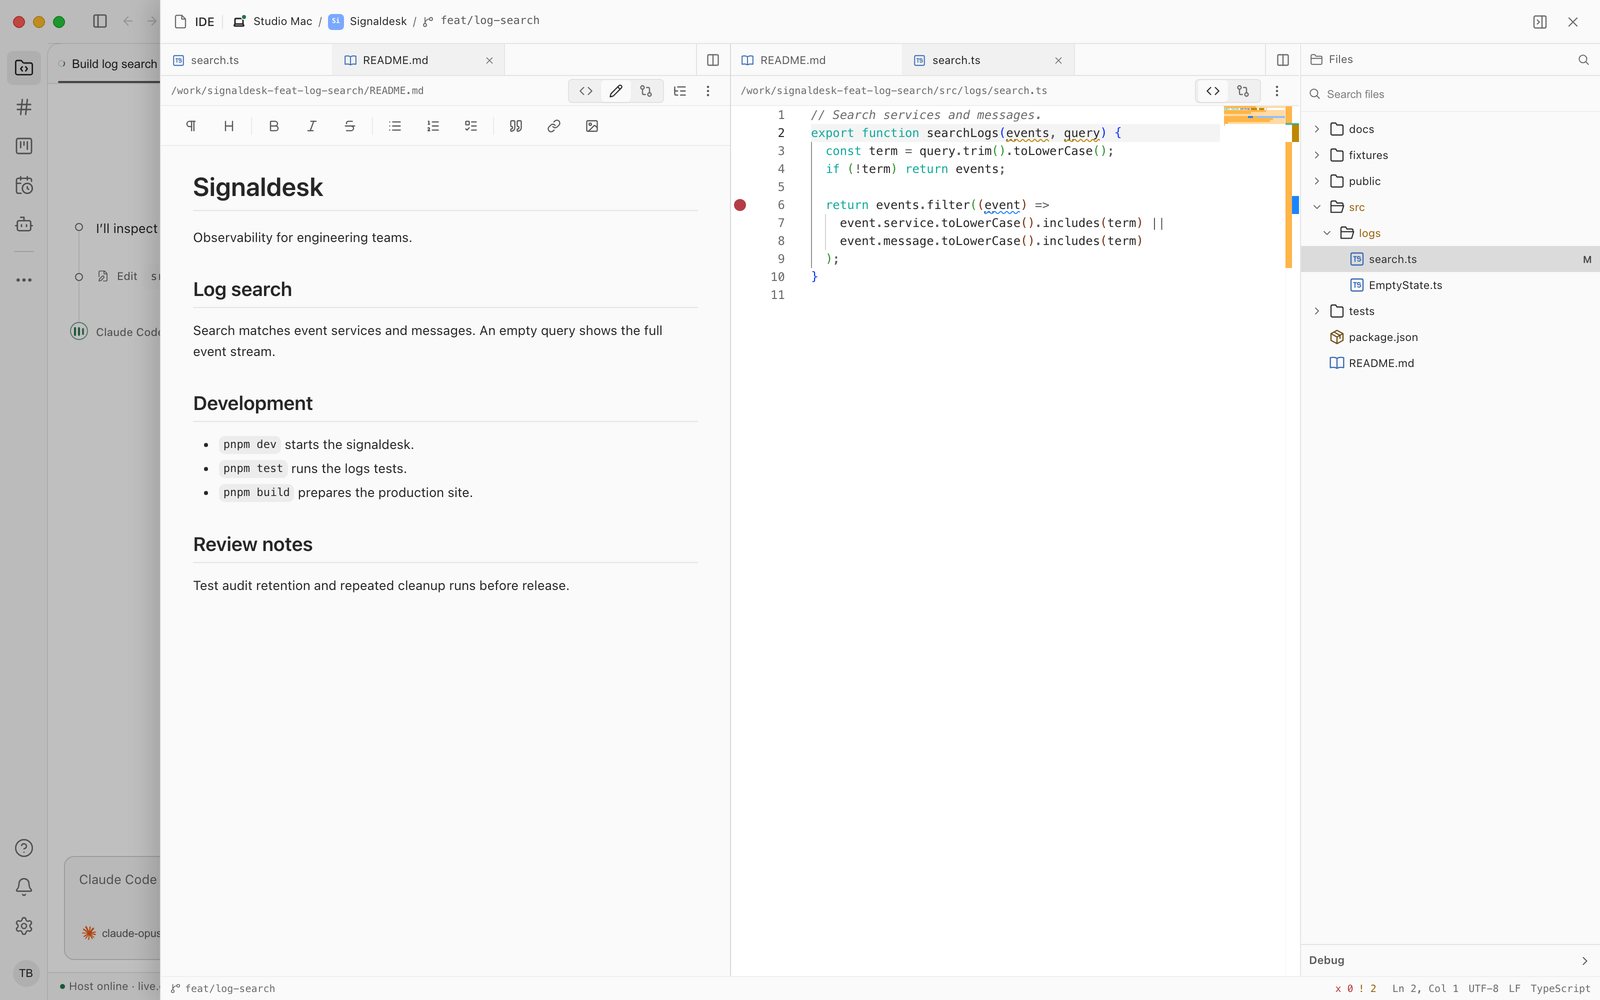Switch README to diff view

(x=646, y=91)
